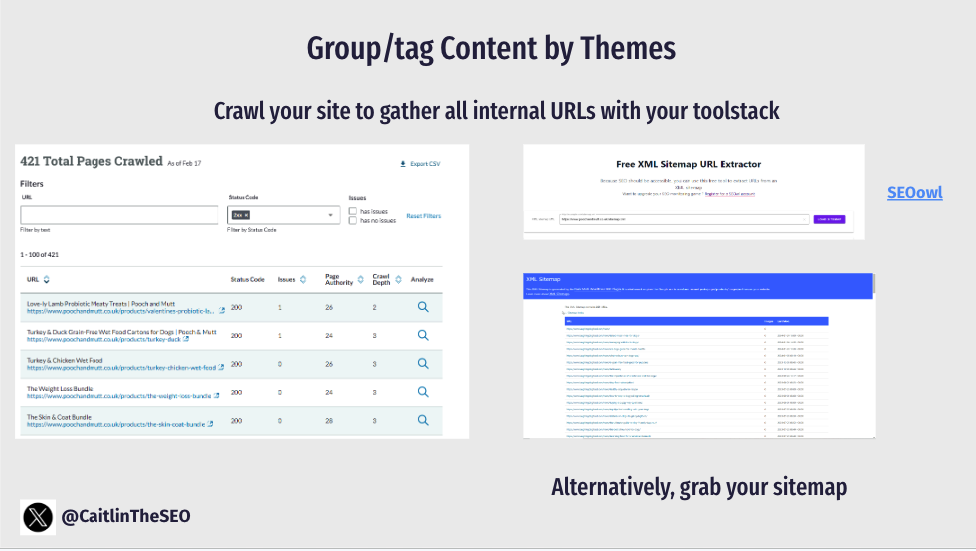Click the Export CSV download icon
The height and width of the screenshot is (551, 976).
click(x=403, y=164)
